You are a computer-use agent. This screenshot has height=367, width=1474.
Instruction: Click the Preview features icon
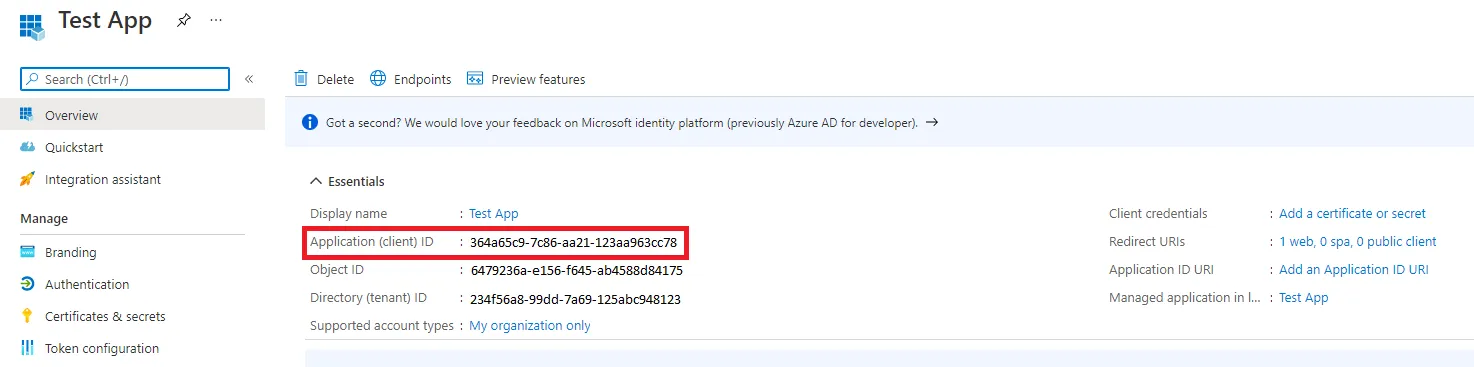[475, 79]
